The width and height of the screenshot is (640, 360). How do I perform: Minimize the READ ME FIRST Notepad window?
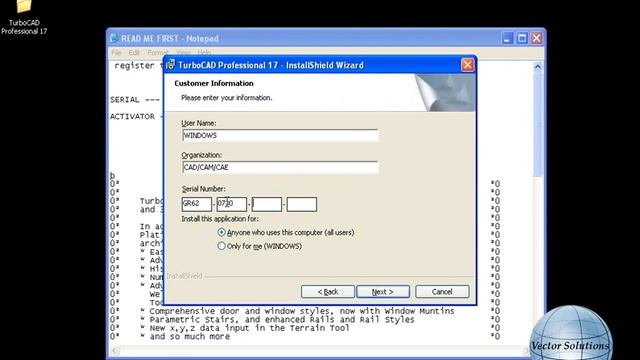click(x=507, y=38)
